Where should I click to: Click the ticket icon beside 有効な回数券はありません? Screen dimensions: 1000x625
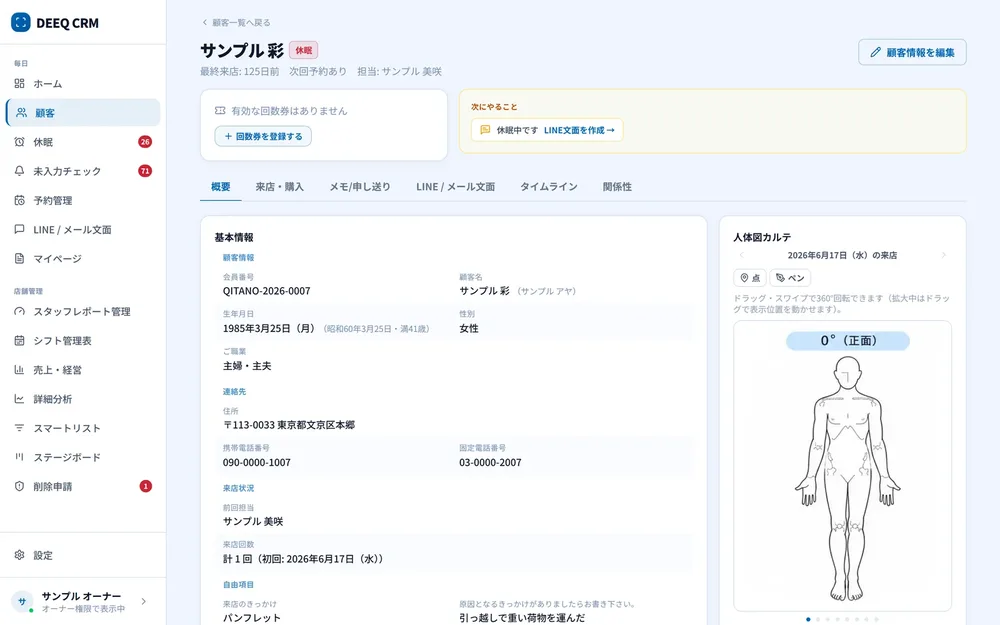point(220,110)
